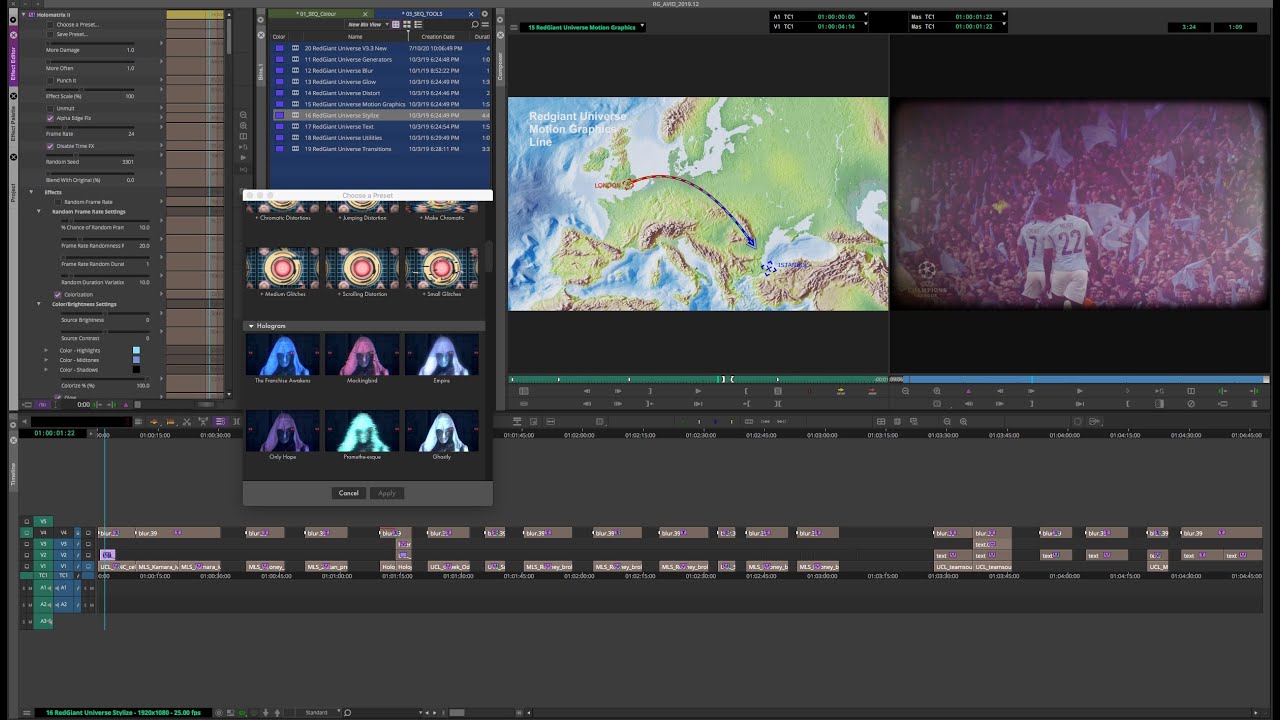The height and width of the screenshot is (720, 1280).
Task: Collapse Color/Brightness Settings group
Action: [x=40, y=304]
